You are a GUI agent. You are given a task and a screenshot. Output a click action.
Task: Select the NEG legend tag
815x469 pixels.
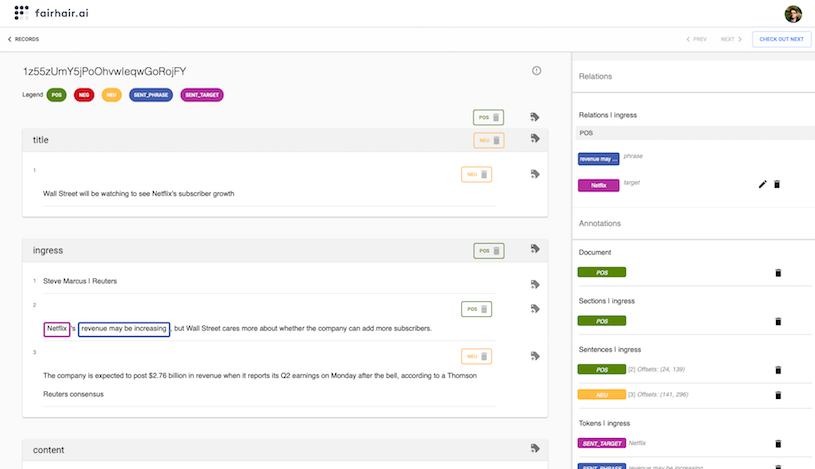click(x=84, y=95)
